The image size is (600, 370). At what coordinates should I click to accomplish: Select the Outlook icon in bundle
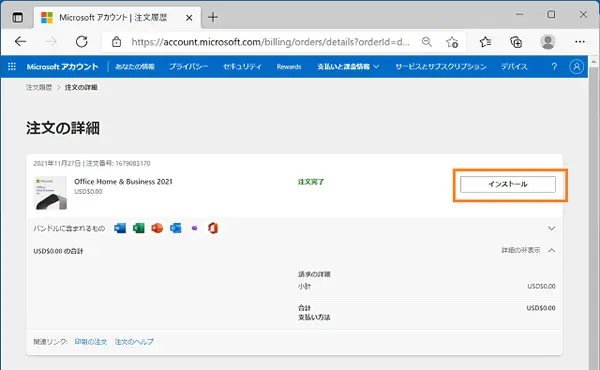point(176,228)
